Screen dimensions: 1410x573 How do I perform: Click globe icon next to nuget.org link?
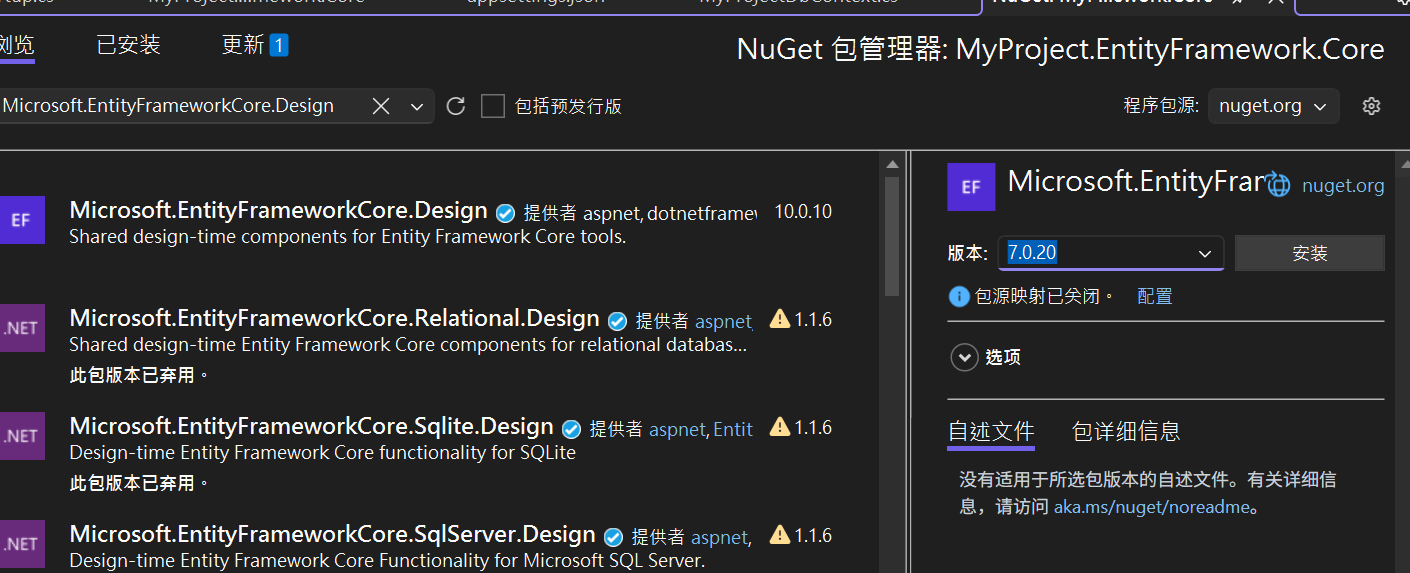pyautogui.click(x=1278, y=185)
